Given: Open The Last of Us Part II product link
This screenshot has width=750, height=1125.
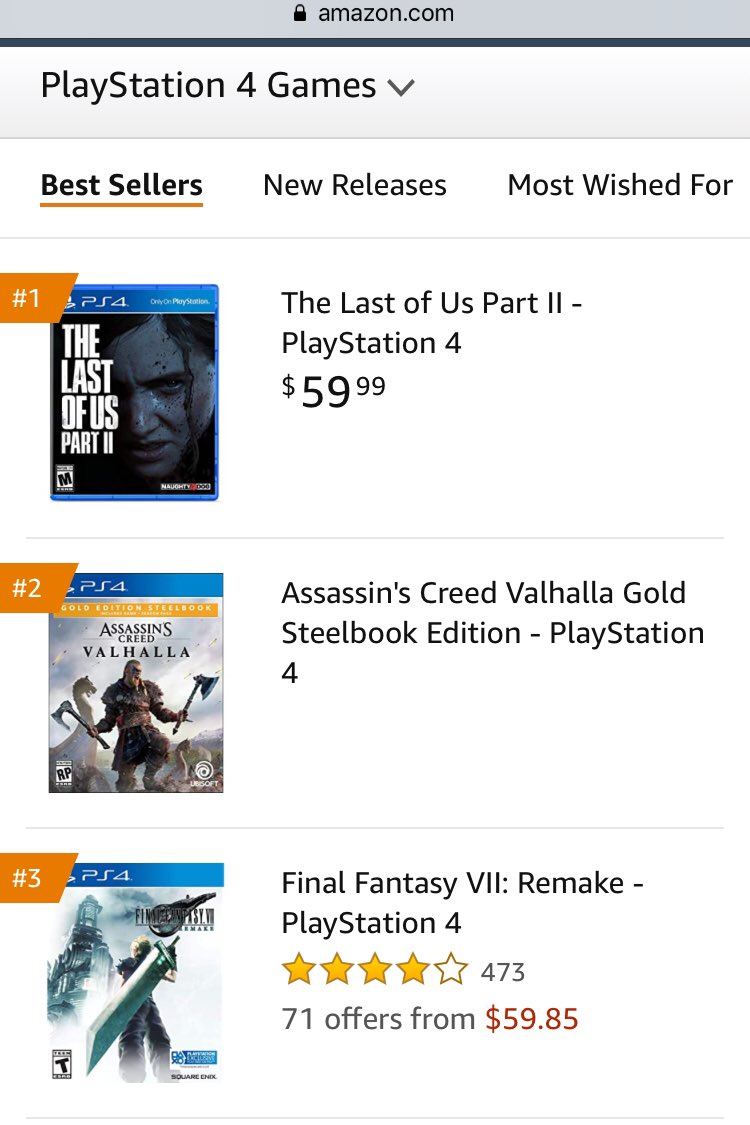Looking at the screenshot, I should (x=430, y=322).
